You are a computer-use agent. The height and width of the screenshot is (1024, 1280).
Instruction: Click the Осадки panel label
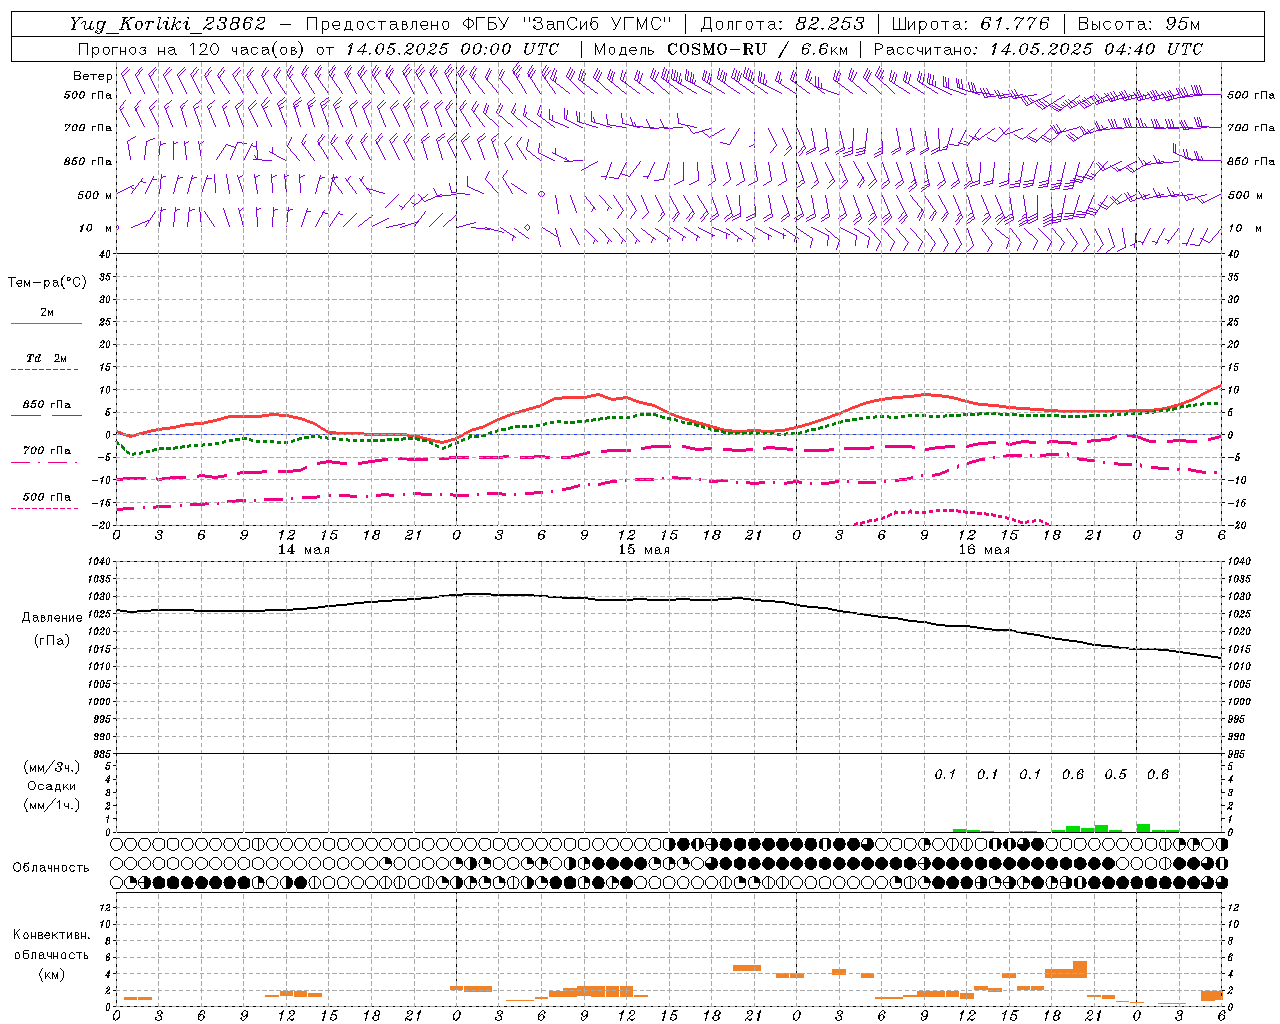pyautogui.click(x=51, y=786)
